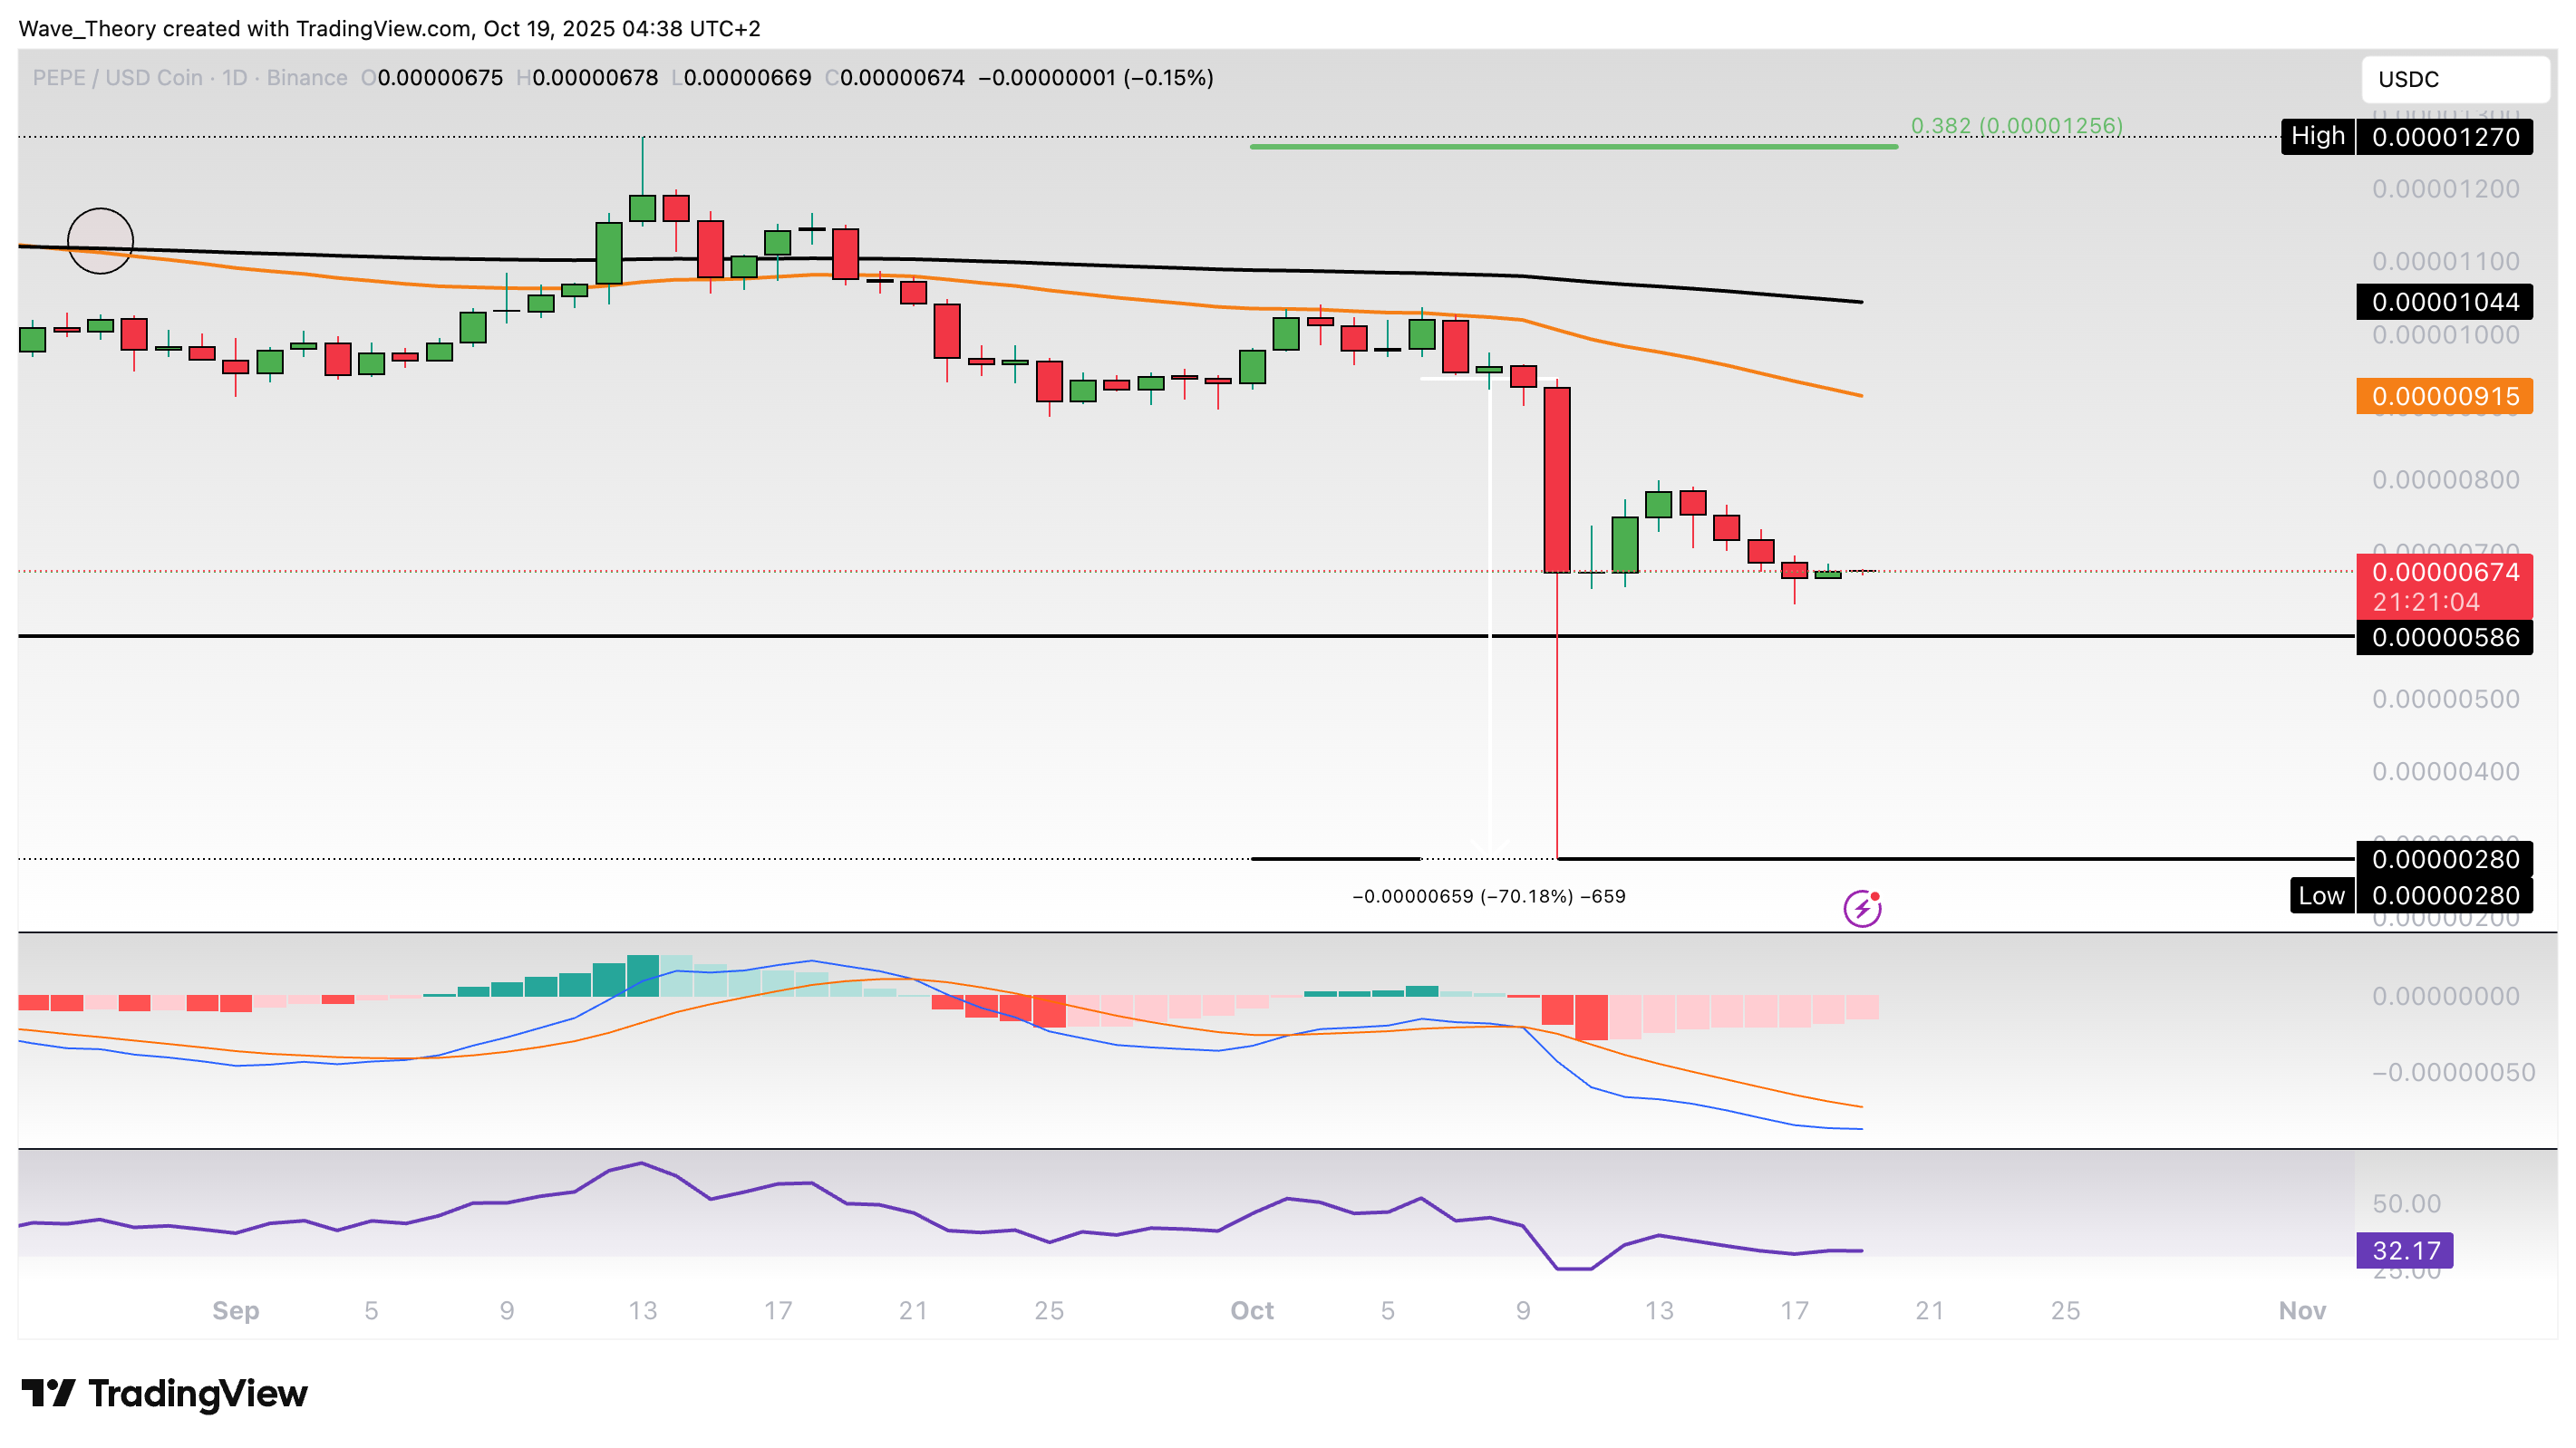Click the purple lightning quick-action icon
Screen dimensions: 2576x1448
(x=1862, y=908)
